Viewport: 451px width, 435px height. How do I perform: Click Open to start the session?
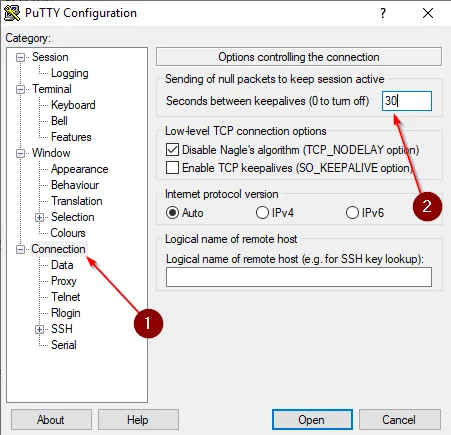(x=312, y=420)
